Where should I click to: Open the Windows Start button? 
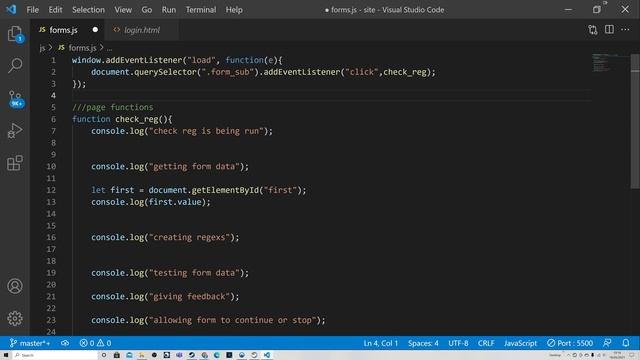pyautogui.click(x=6, y=356)
